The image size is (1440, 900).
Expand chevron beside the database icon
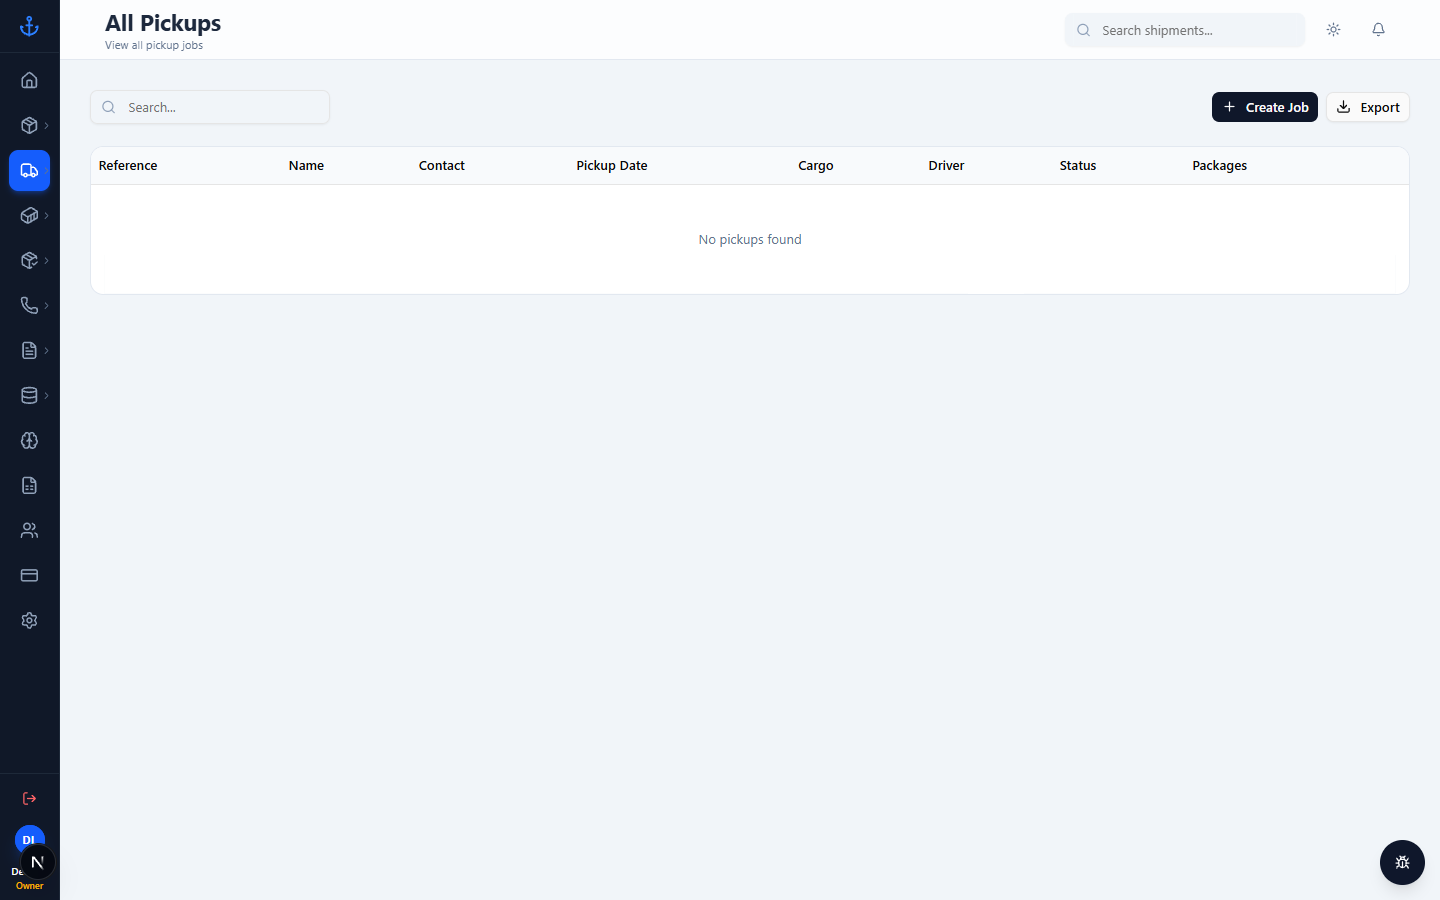click(x=46, y=395)
